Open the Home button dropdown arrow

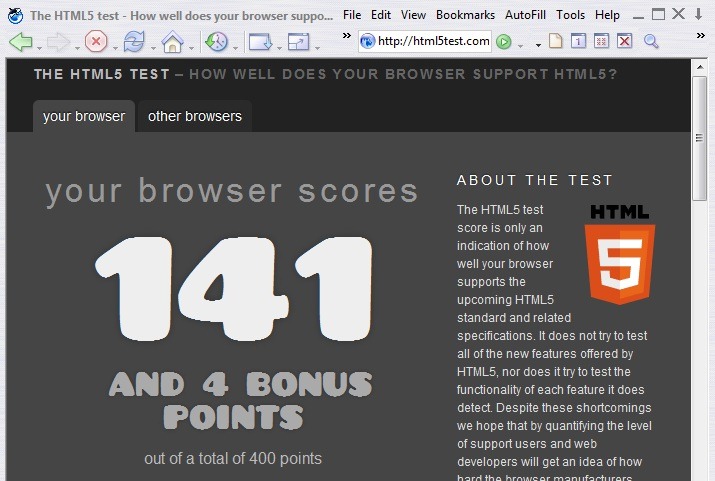point(192,47)
